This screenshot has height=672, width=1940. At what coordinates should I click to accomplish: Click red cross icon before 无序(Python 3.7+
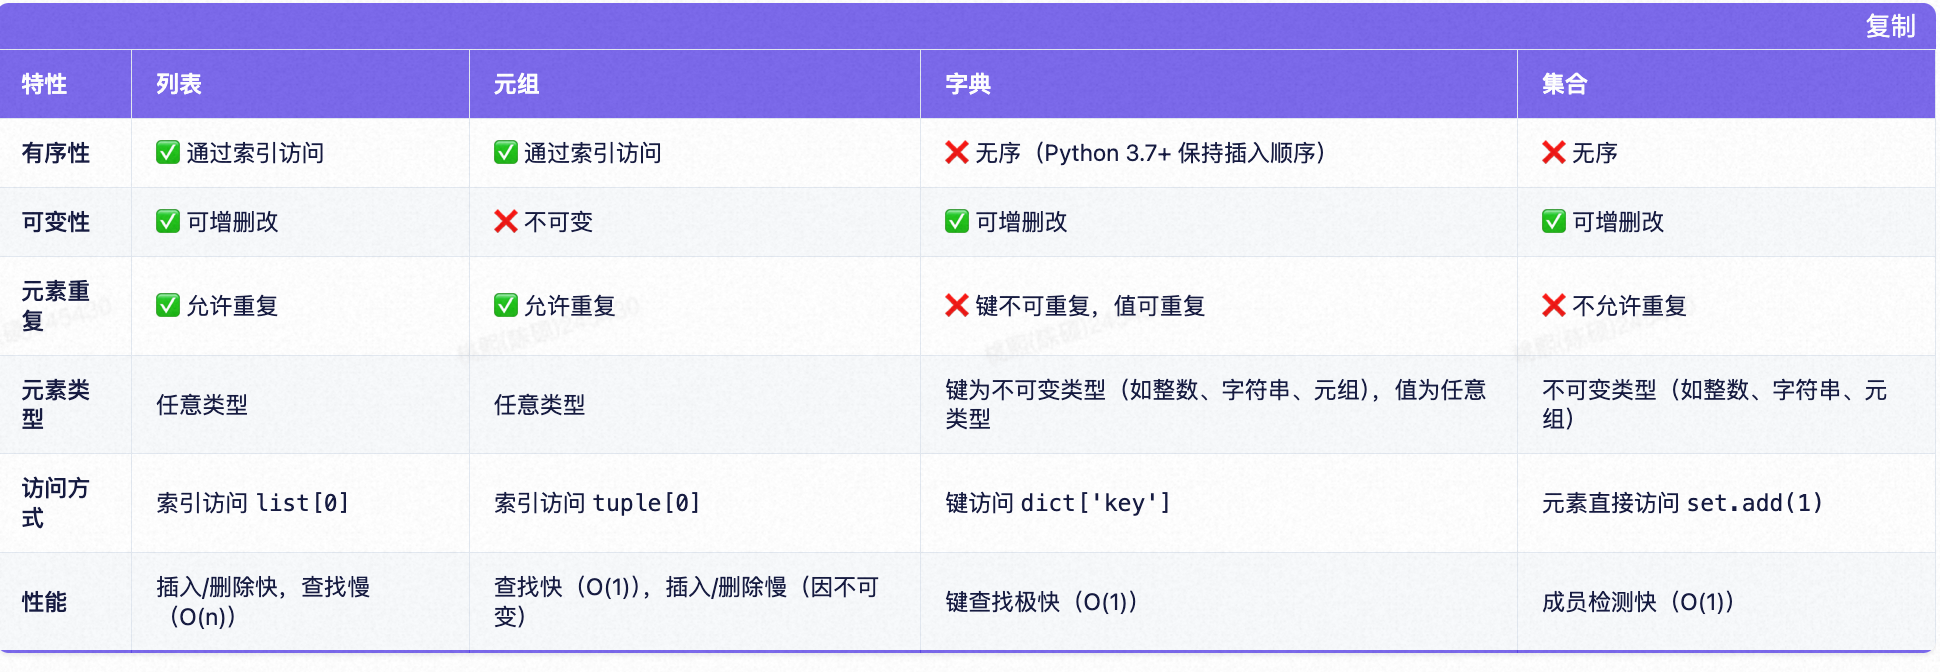(957, 153)
